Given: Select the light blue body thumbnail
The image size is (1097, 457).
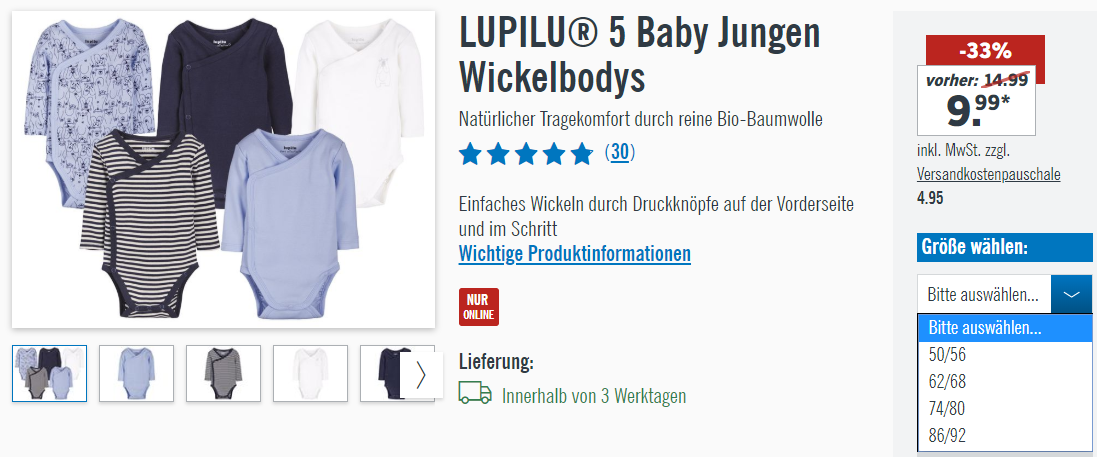Looking at the screenshot, I should coord(136,373).
